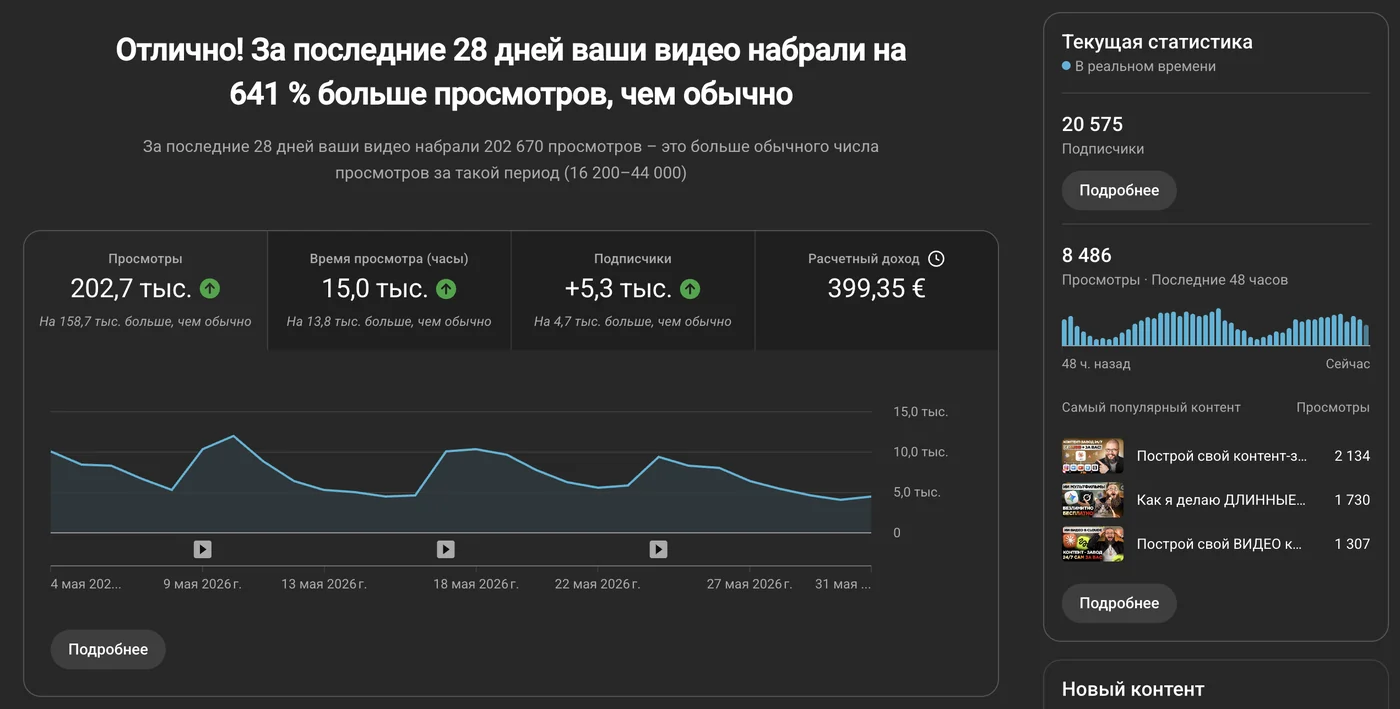Open video title Как я делаю ДЛИННЫЕ...
This screenshot has height=709, width=1400.
tap(1222, 500)
